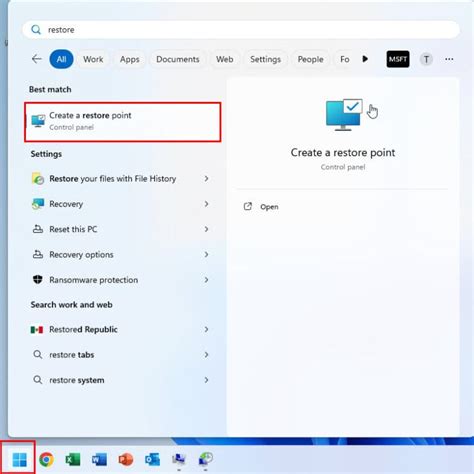
Task: Select the All filter tab
Action: click(x=61, y=59)
